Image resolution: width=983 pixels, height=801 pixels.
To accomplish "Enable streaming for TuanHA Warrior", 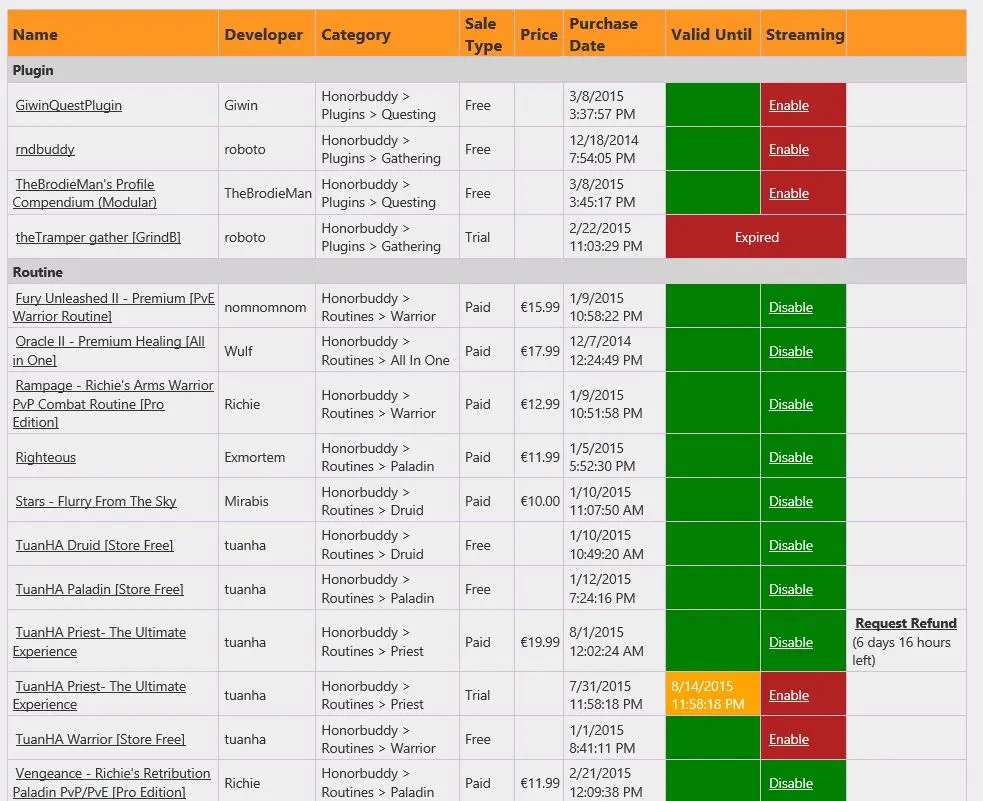I will pos(789,739).
